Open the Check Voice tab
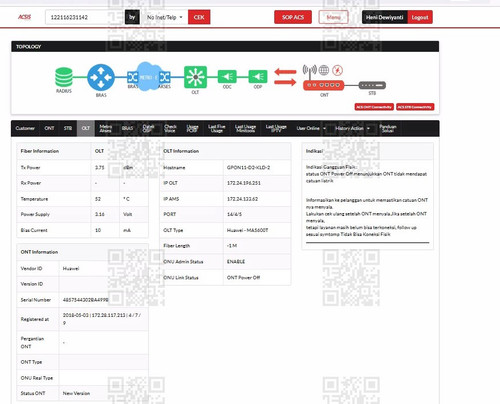This screenshot has height=404, width=500. point(170,128)
